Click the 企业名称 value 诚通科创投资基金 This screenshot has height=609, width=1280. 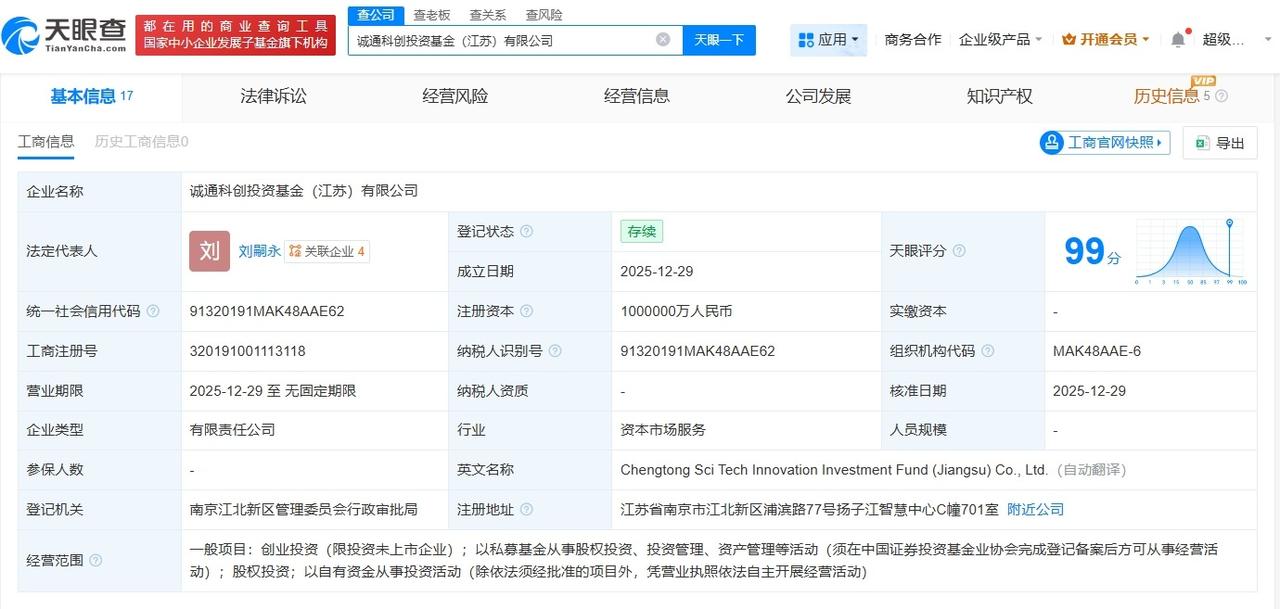[x=304, y=191]
